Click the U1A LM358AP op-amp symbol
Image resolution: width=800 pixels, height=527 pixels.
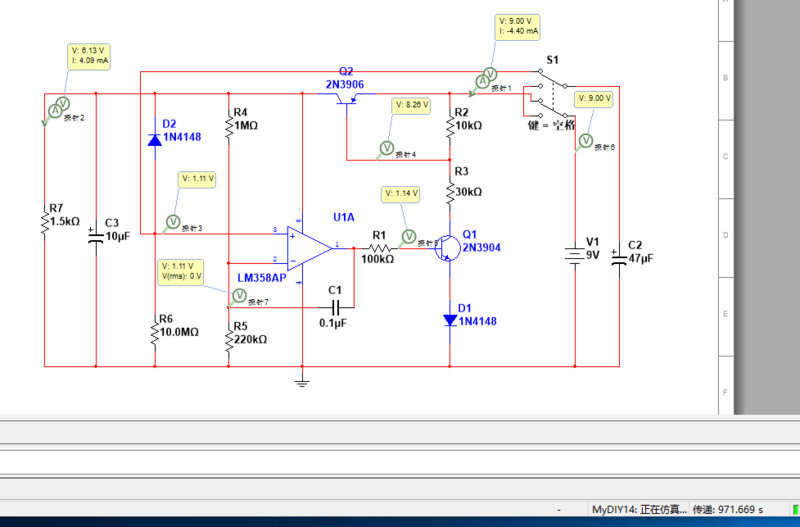click(x=309, y=246)
